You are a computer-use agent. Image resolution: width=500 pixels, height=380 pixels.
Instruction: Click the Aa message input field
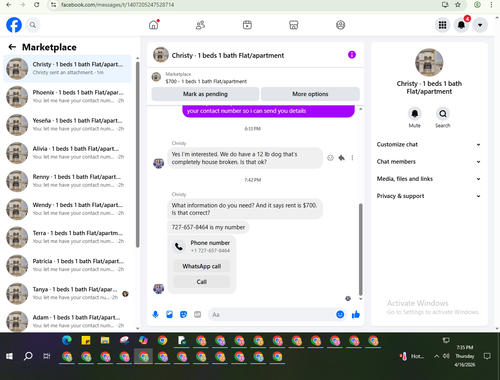pyautogui.click(x=272, y=315)
